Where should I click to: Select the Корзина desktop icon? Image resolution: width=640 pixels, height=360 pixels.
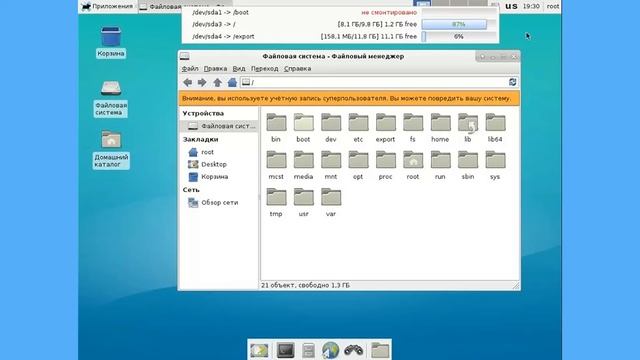click(x=111, y=42)
